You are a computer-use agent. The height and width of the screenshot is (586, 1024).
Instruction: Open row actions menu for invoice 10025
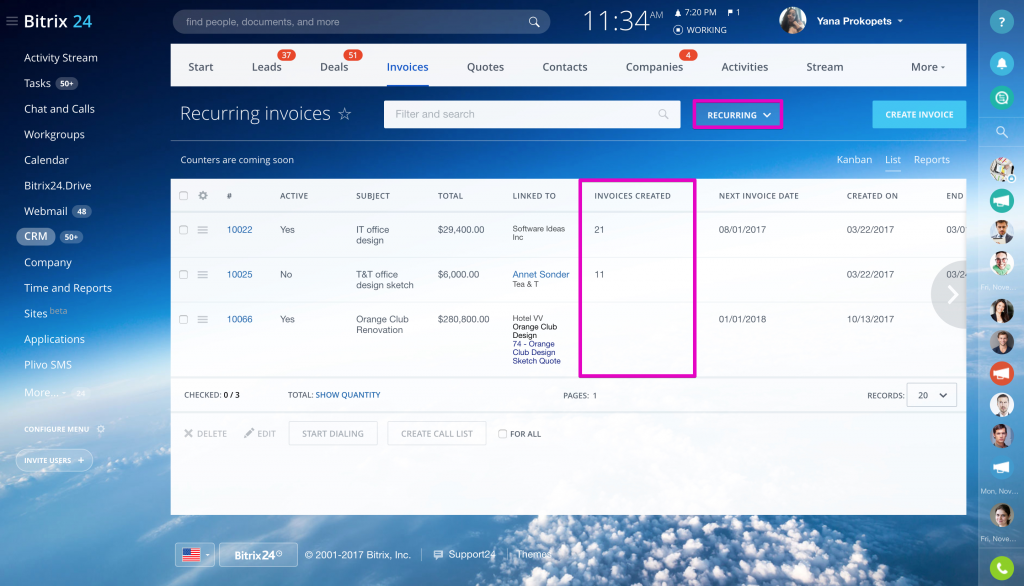(x=203, y=275)
